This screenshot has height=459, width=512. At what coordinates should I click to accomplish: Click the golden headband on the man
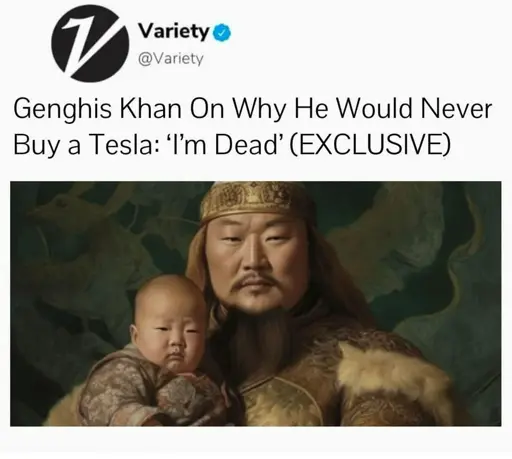point(255,199)
